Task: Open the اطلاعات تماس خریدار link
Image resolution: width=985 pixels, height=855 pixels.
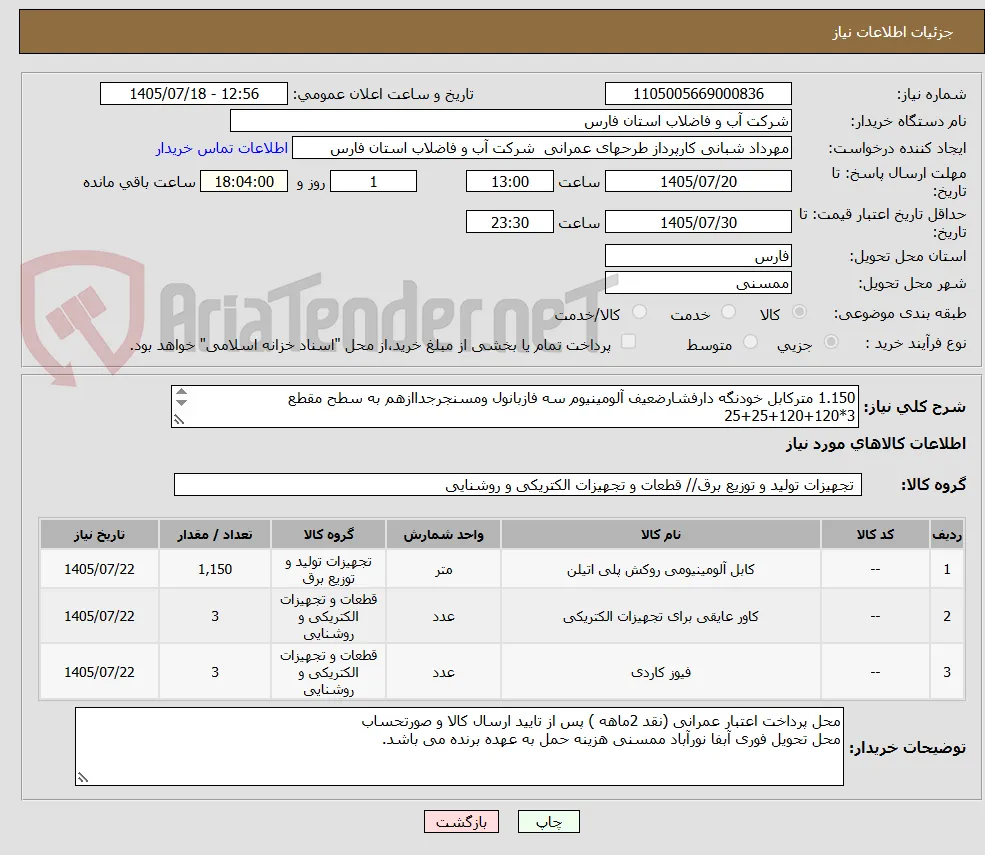Action: click(222, 148)
